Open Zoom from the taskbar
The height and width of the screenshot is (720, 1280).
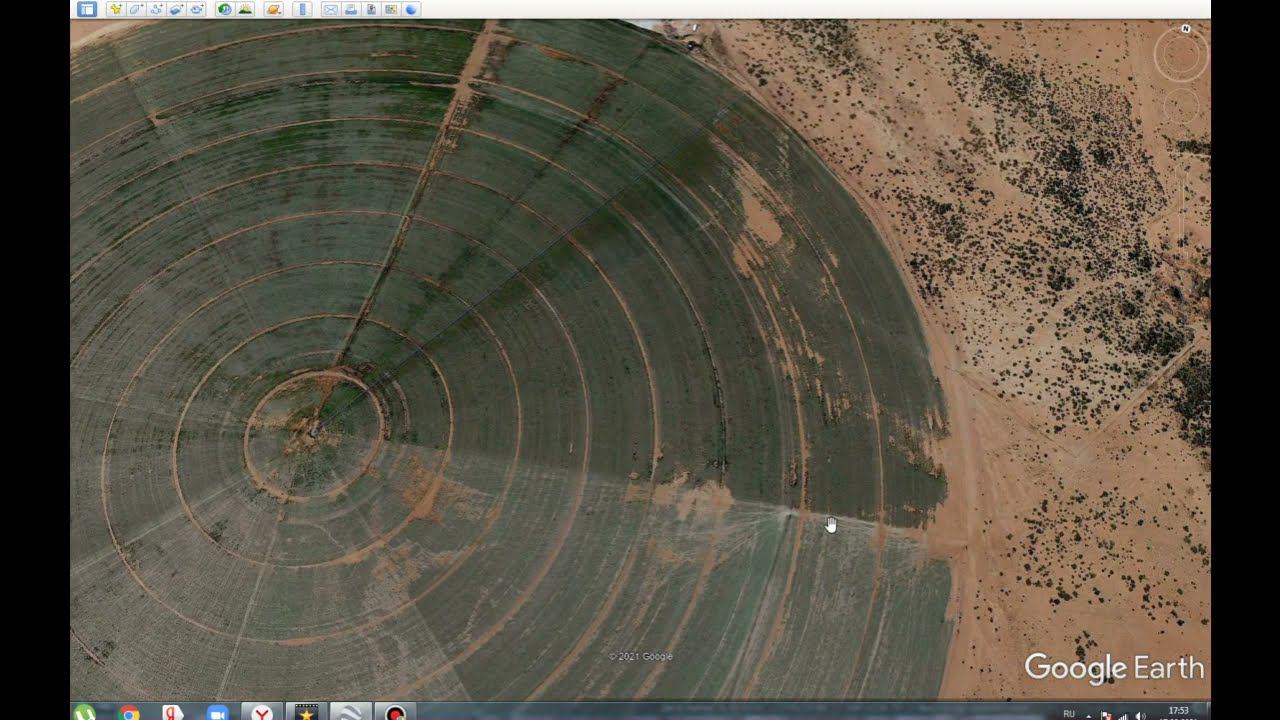[x=217, y=713]
